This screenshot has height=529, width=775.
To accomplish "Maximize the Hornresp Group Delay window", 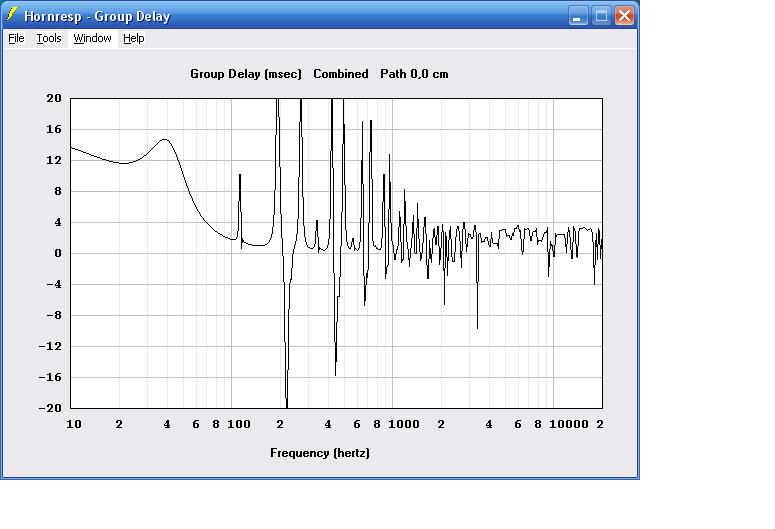I will 601,16.
